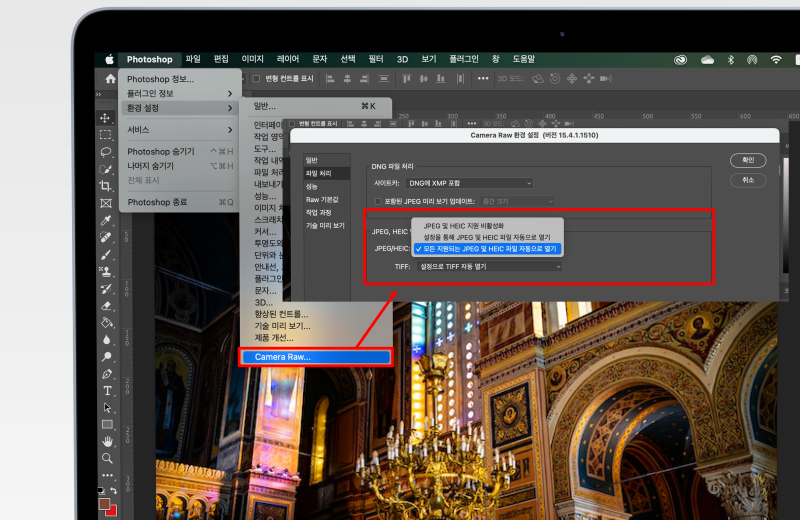Select the Blur tool
This screenshot has height=520, width=800.
pos(106,340)
